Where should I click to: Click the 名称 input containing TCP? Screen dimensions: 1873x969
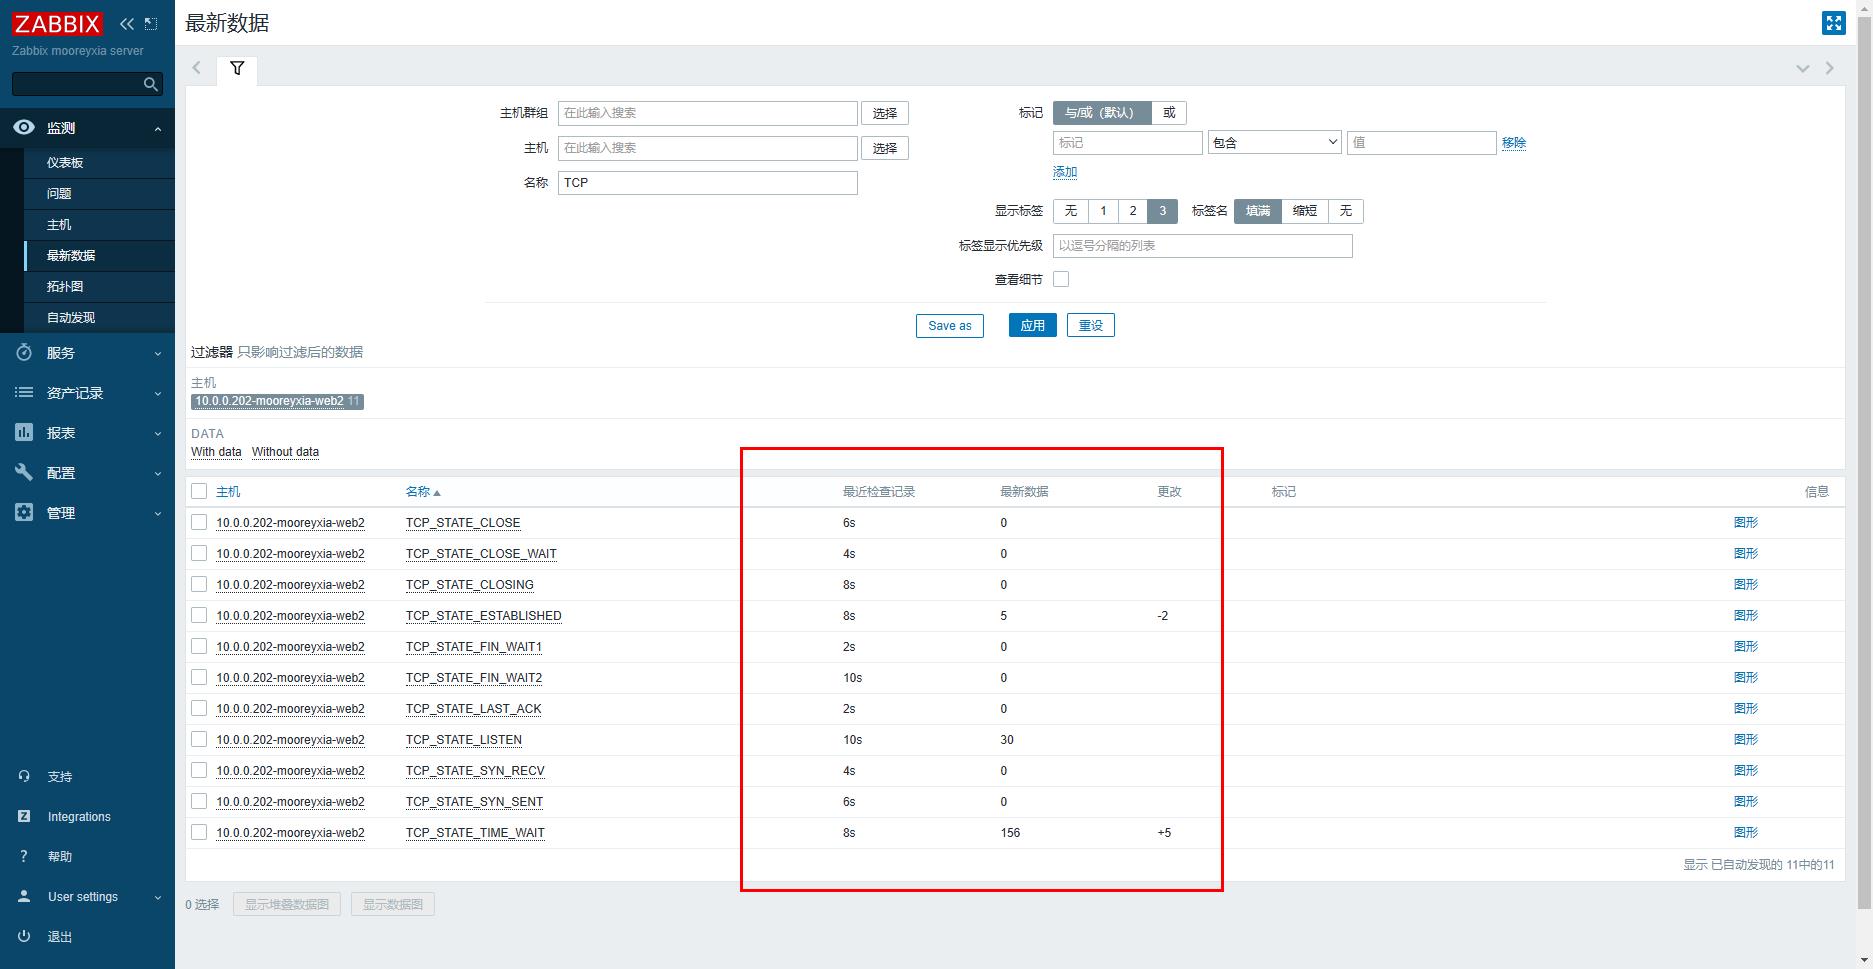coord(708,182)
